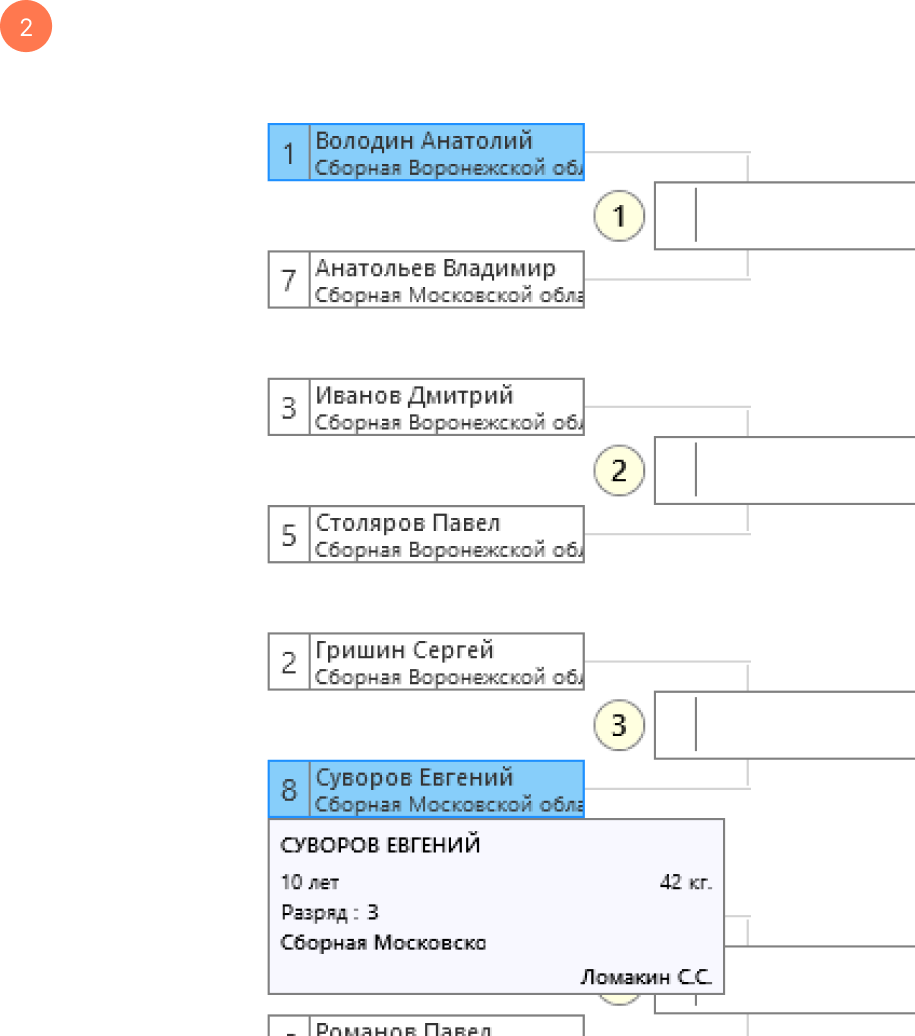Image resolution: width=915 pixels, height=1036 pixels.
Task: Click the match 2 winner box
Action: (x=785, y=470)
